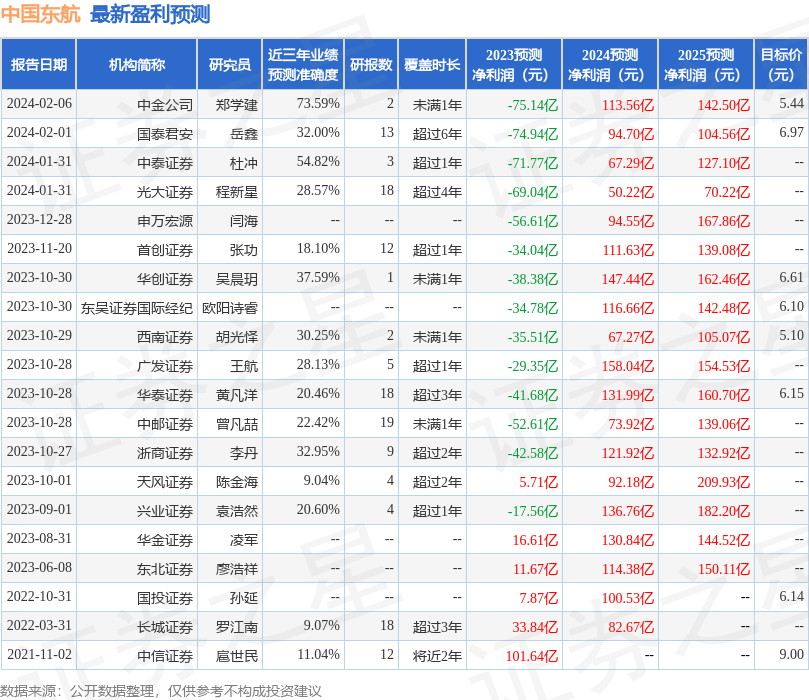The width and height of the screenshot is (809, 700).
Task: Click the 100.53亿 forecast value
Action: click(628, 598)
